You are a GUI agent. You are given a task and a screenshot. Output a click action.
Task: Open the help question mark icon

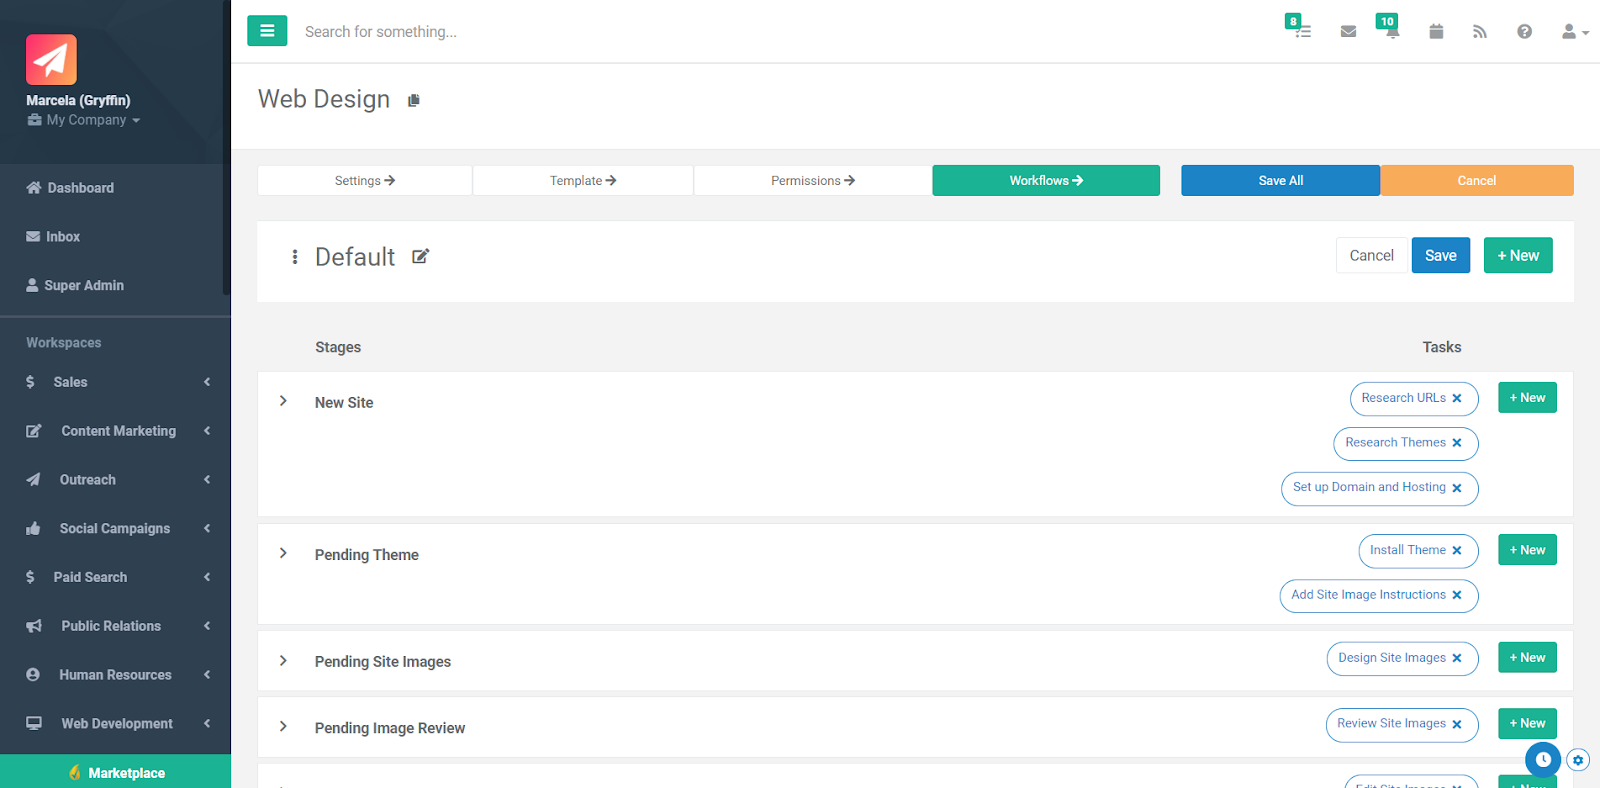pyautogui.click(x=1524, y=32)
